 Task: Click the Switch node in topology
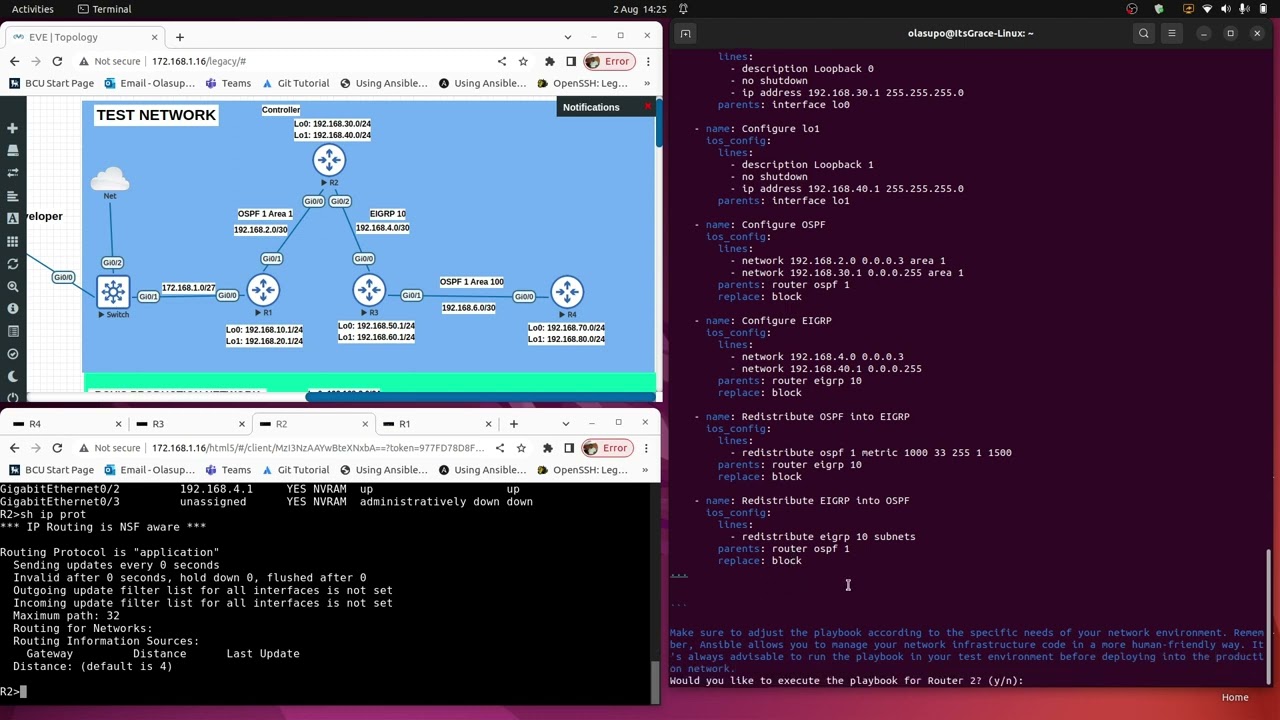113,292
